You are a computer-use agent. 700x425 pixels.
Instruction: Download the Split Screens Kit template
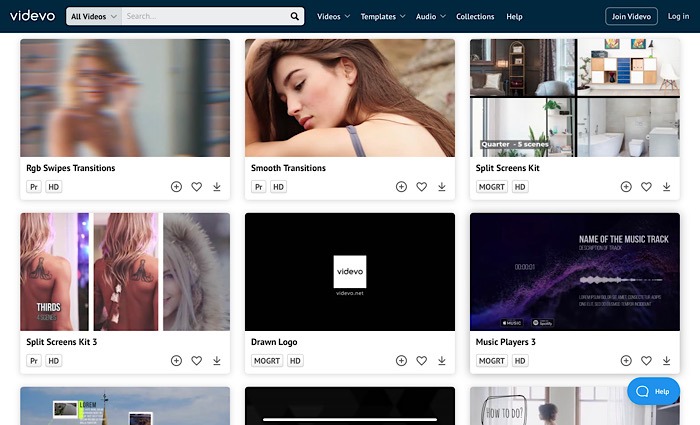666,187
